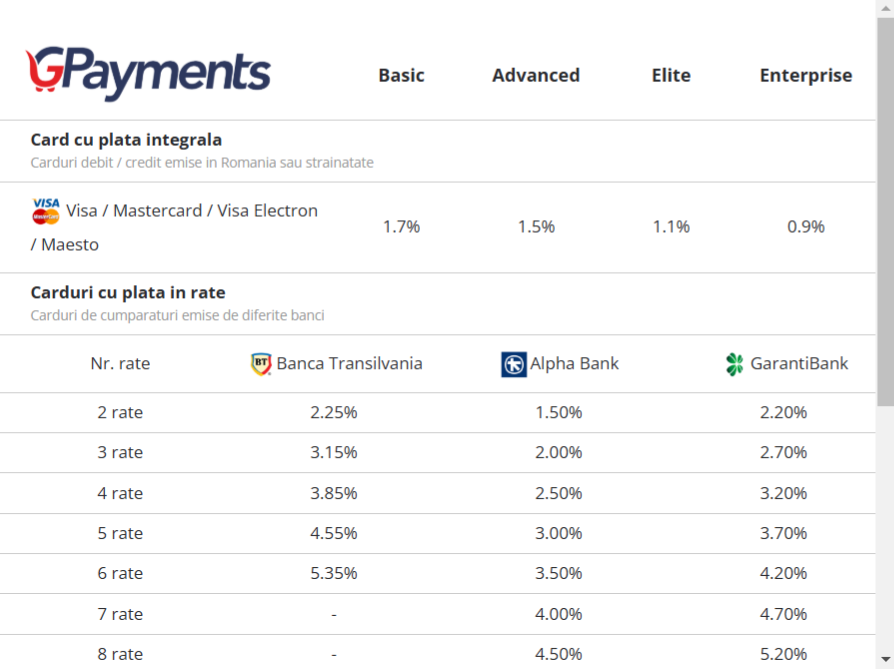894x669 pixels.
Task: Click GarantiBank 2.70% cell
Action: tap(783, 452)
